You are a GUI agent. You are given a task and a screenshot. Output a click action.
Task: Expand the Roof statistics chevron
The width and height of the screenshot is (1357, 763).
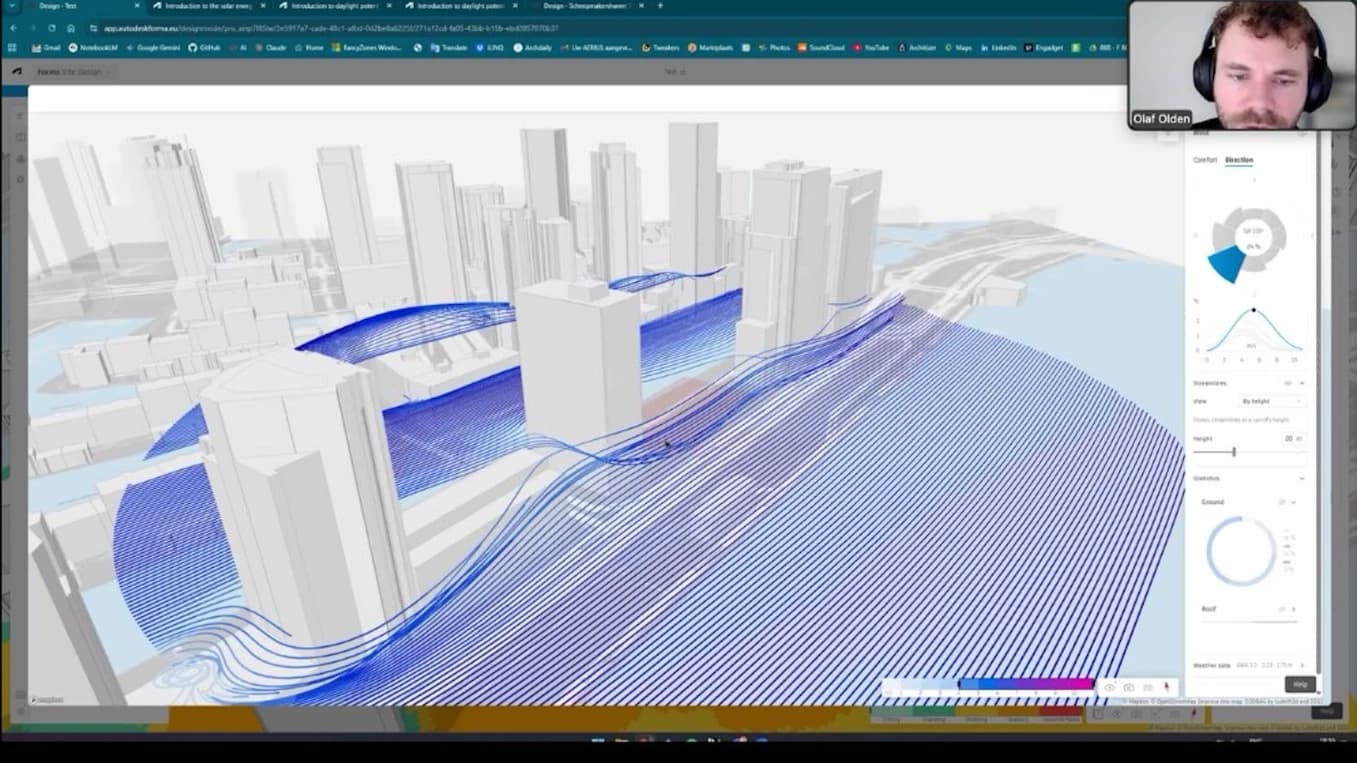(x=1294, y=609)
